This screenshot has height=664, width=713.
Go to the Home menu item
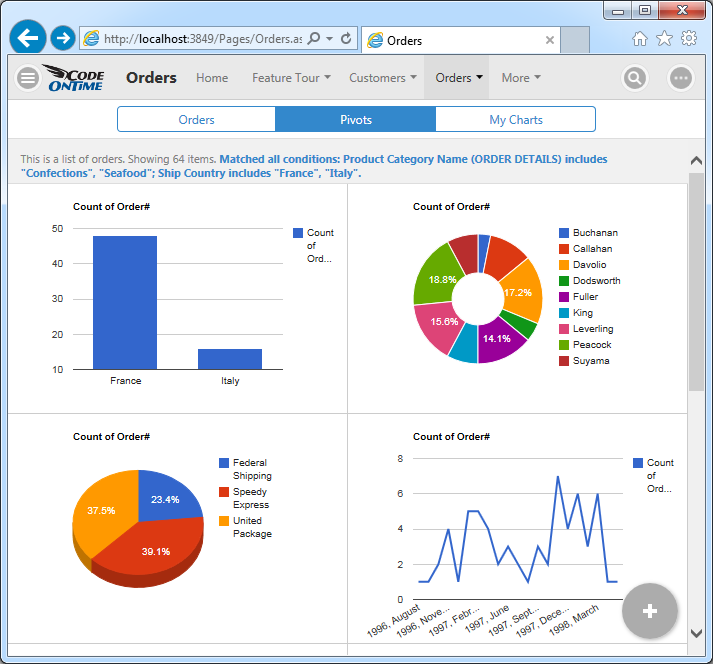(x=212, y=78)
